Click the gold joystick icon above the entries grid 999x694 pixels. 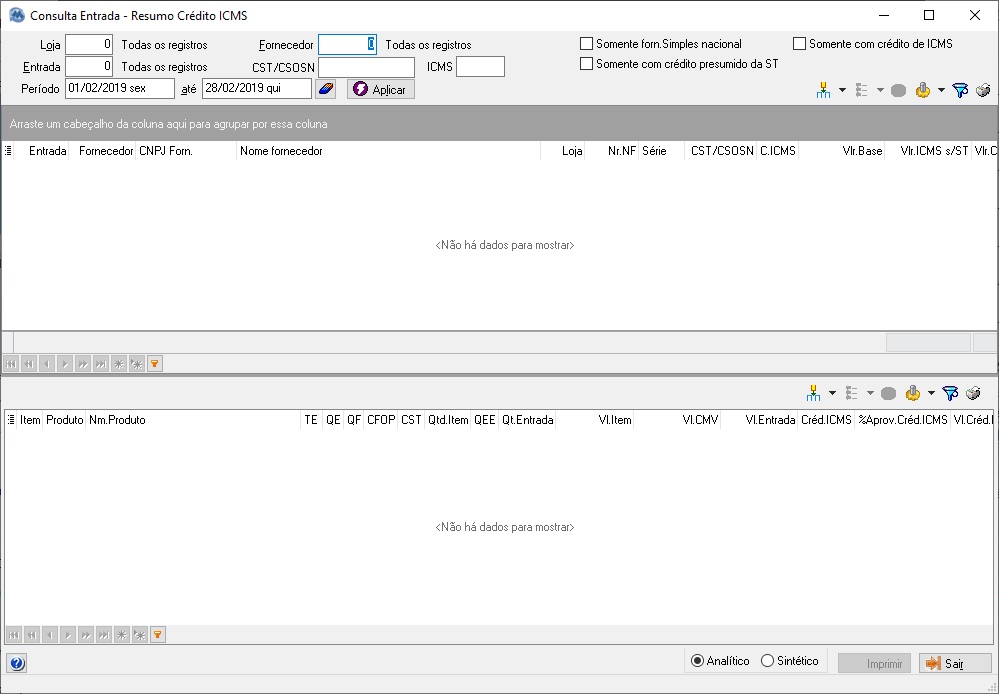pos(923,90)
